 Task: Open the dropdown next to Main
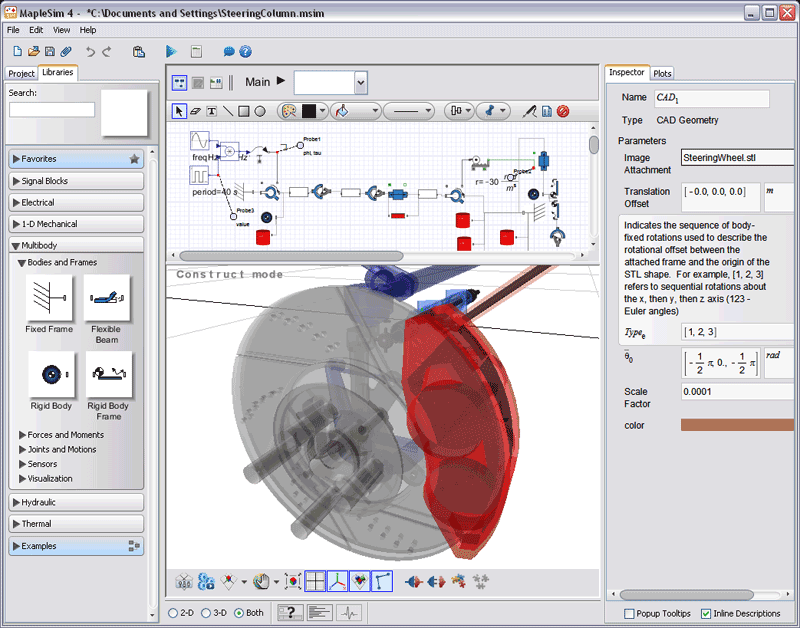(361, 83)
